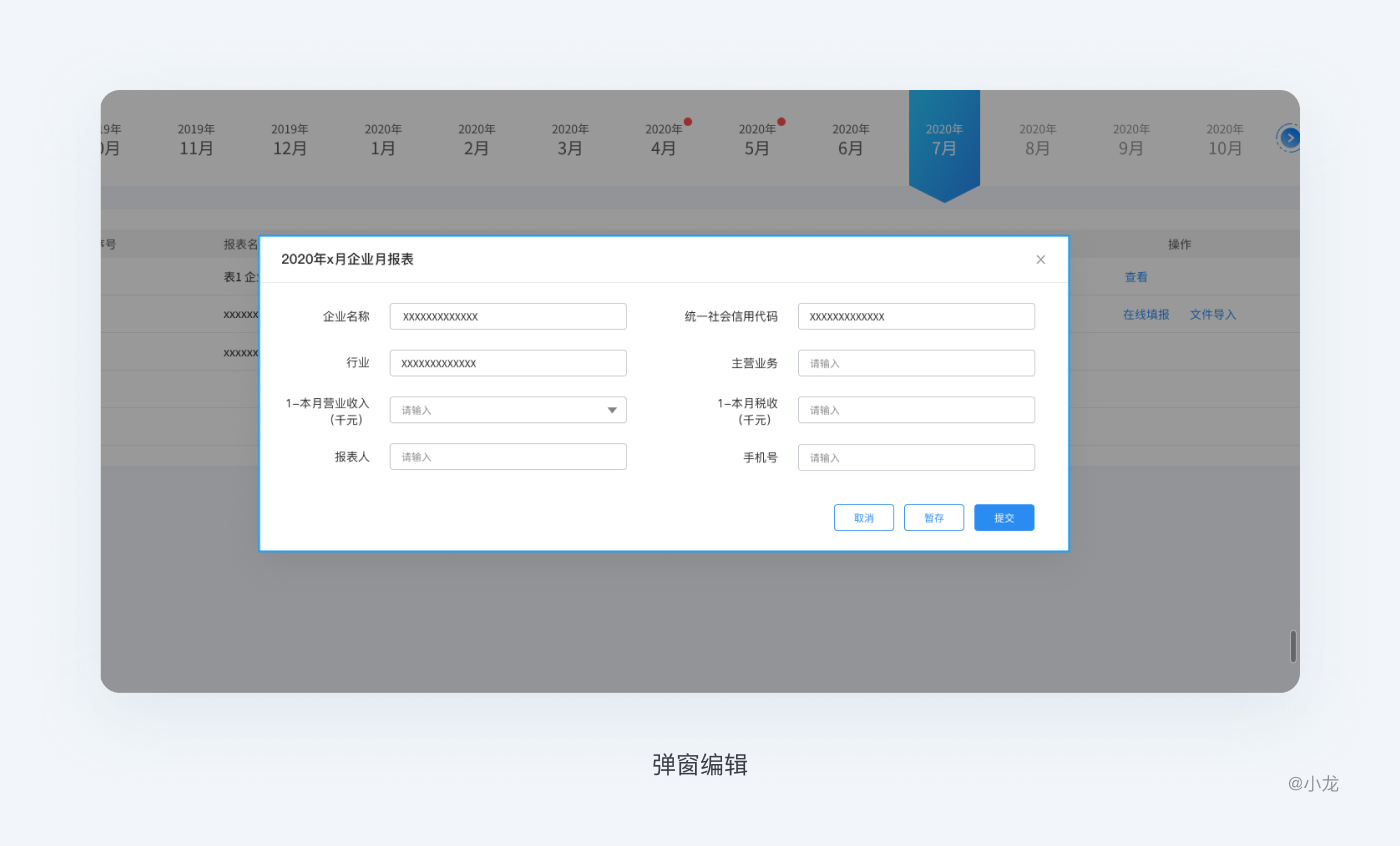Select the 2020年4月 month with red dot
The image size is (1400, 846).
point(664,140)
